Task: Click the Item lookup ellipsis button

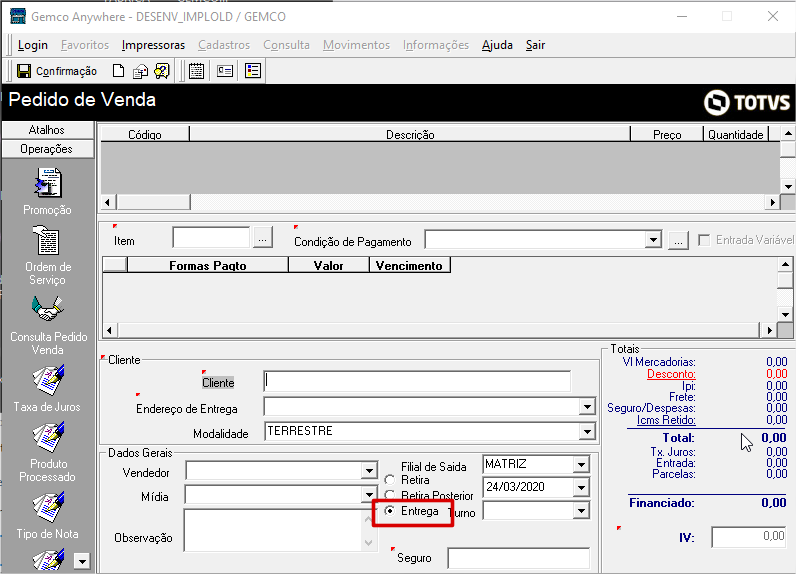Action: (262, 238)
